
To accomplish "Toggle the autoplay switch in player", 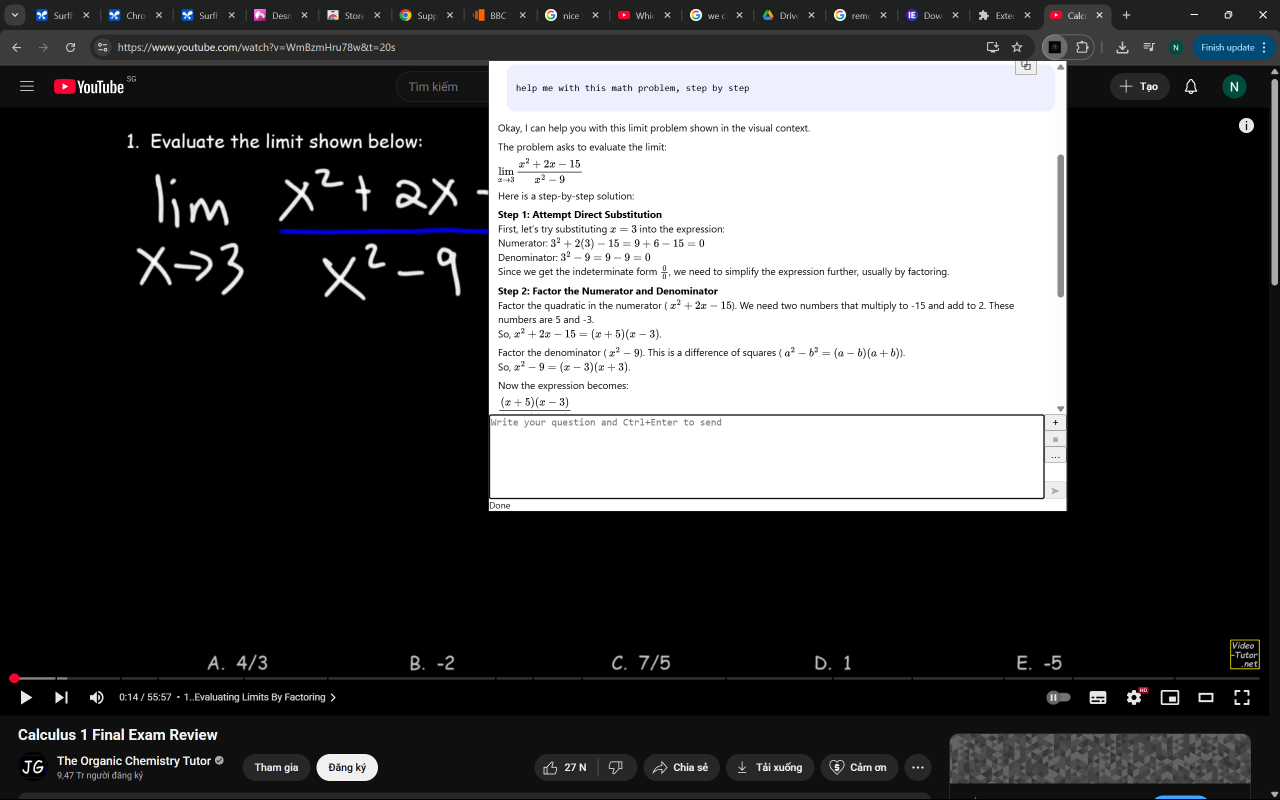I will point(1058,697).
